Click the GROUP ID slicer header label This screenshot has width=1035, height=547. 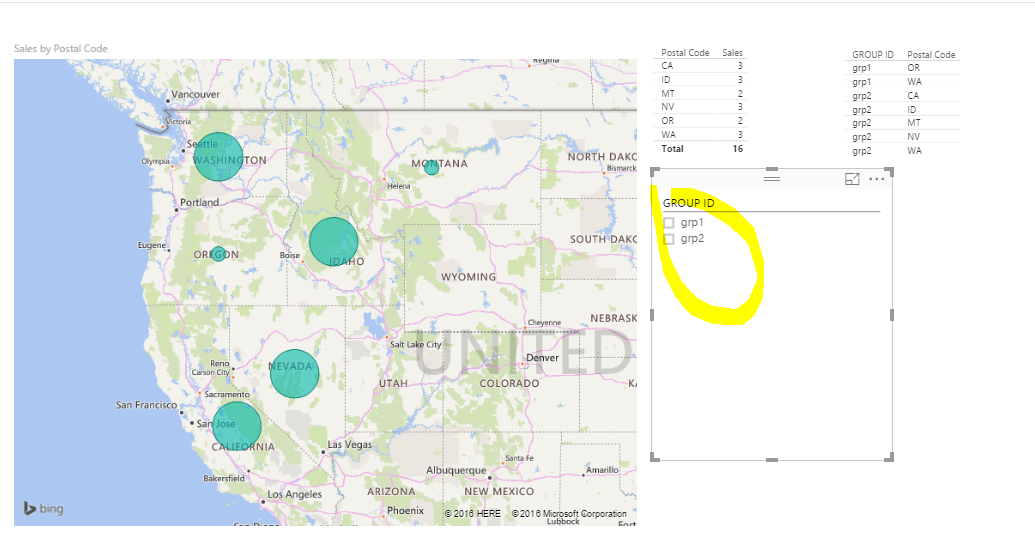click(x=688, y=203)
